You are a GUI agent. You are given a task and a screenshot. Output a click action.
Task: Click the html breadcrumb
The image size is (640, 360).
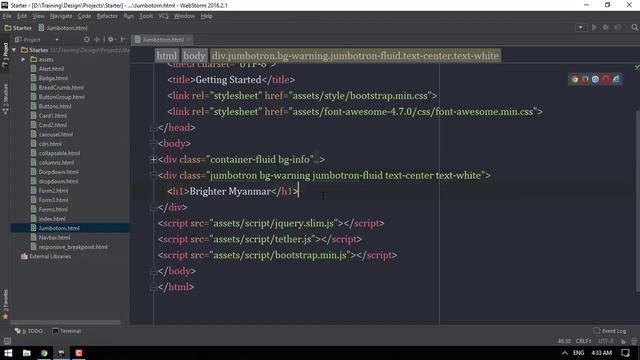tap(167, 56)
